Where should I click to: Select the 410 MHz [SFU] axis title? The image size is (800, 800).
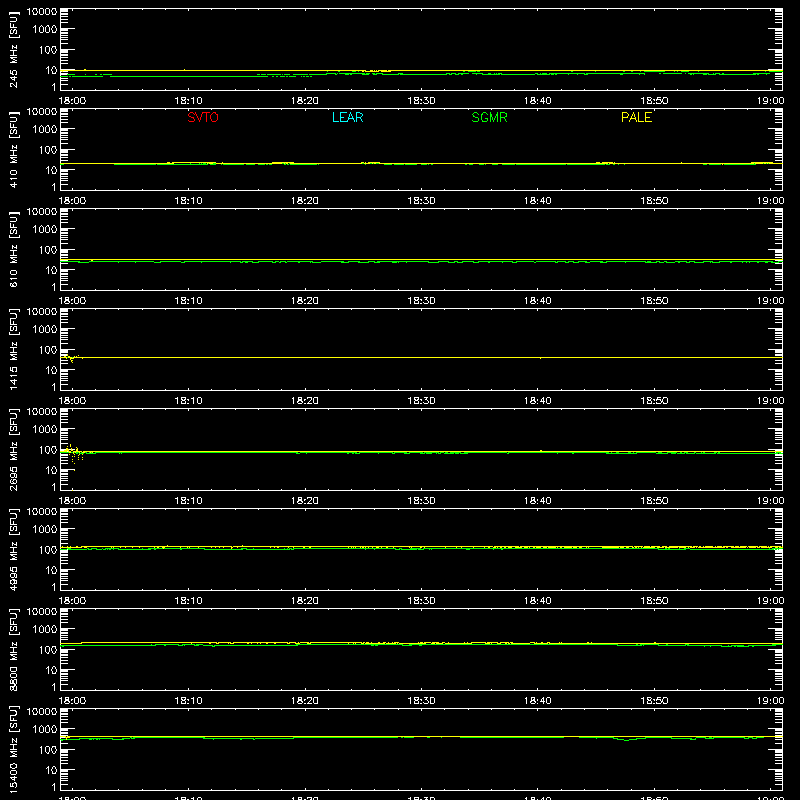pyautogui.click(x=13, y=149)
